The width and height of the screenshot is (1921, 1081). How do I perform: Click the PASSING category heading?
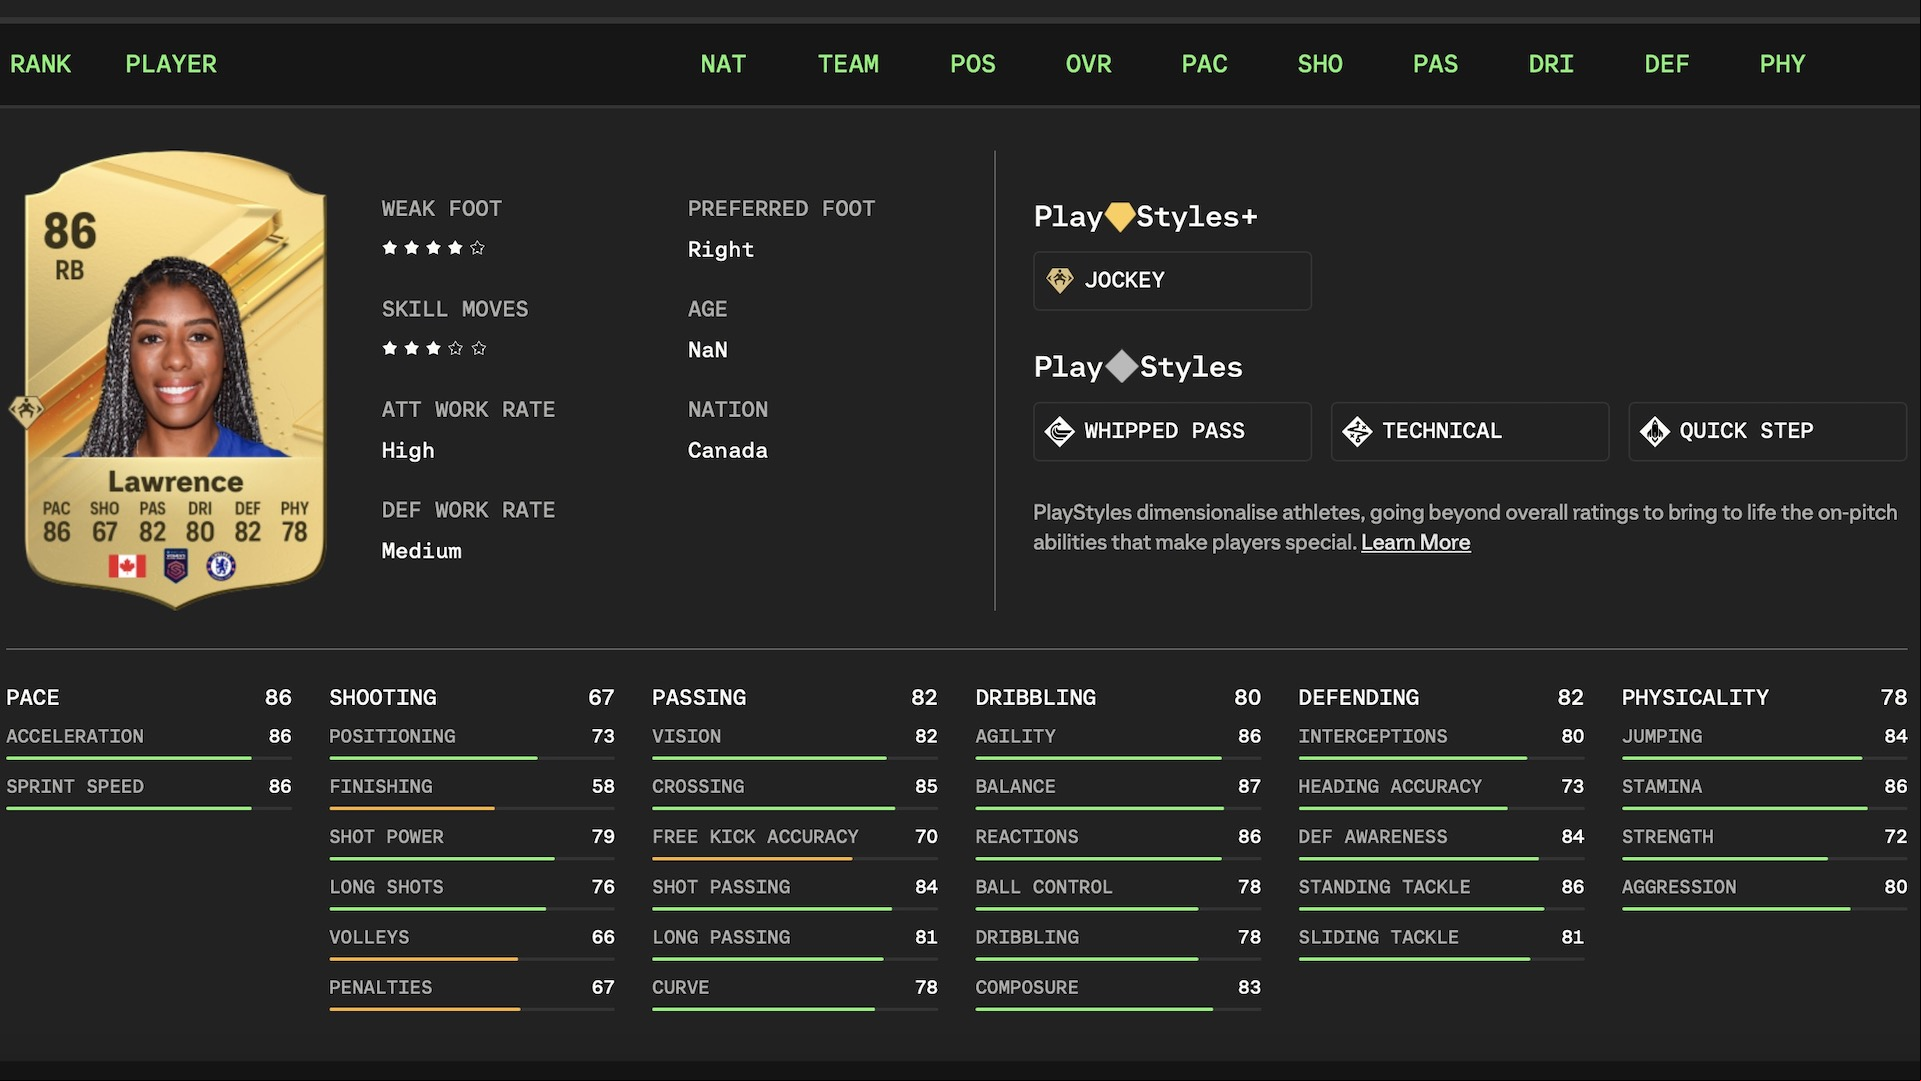tap(699, 697)
